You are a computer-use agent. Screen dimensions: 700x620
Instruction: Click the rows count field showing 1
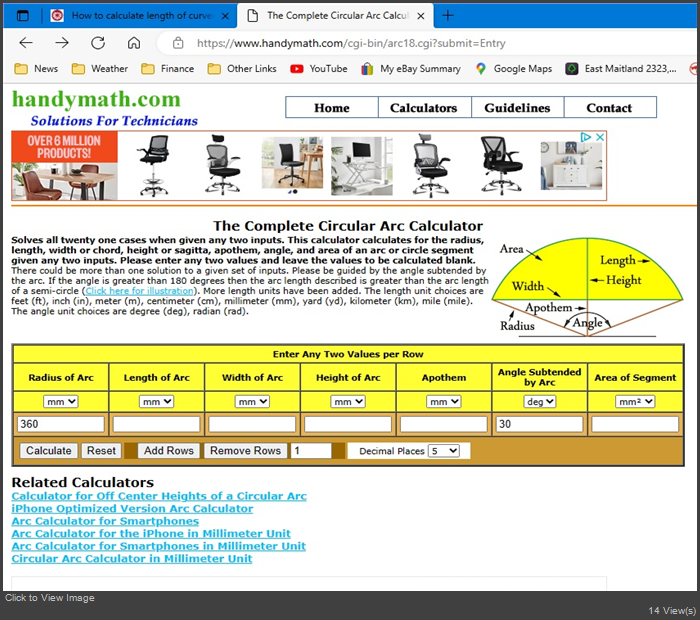point(311,451)
